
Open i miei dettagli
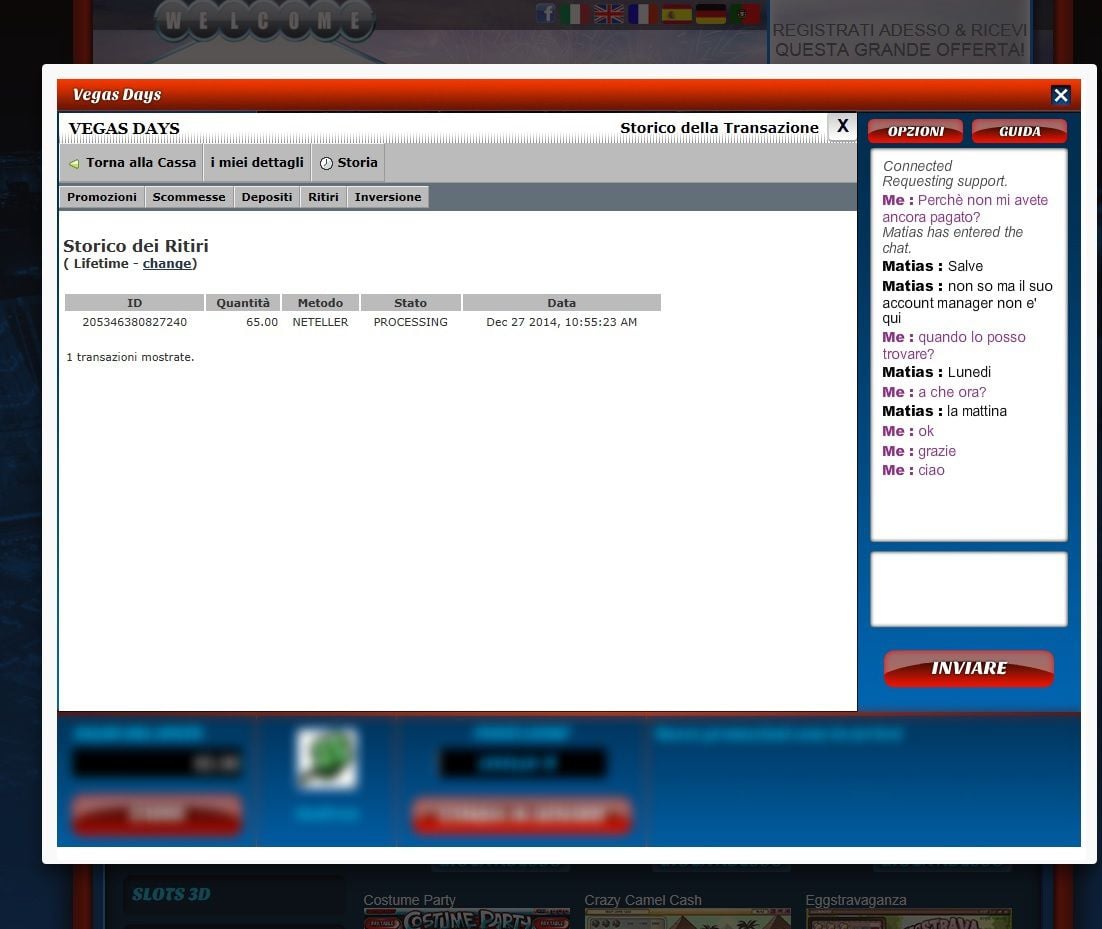tap(257, 163)
